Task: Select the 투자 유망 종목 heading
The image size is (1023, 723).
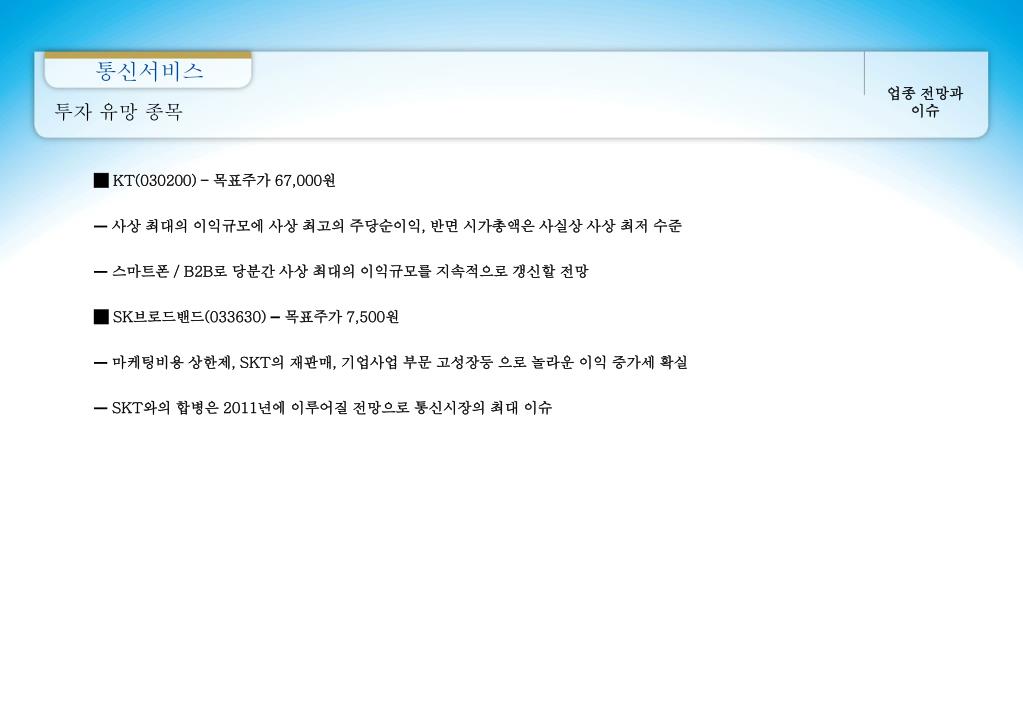Action: coord(118,112)
